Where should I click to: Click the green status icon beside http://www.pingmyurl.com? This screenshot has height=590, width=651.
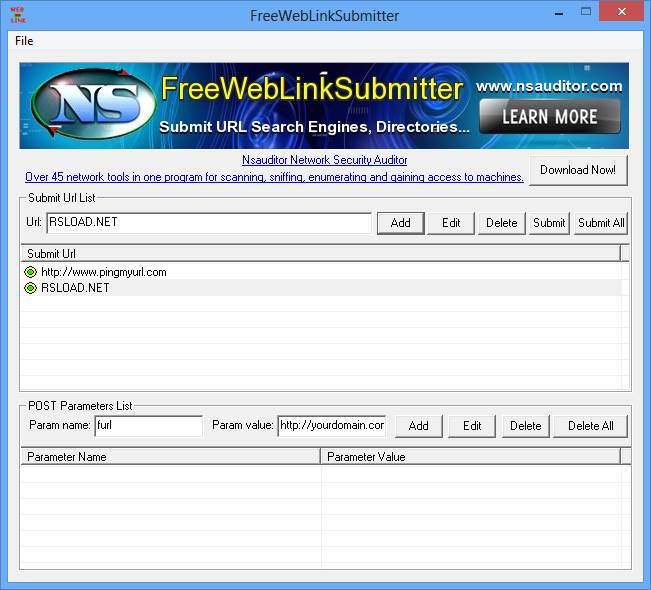click(x=30, y=272)
